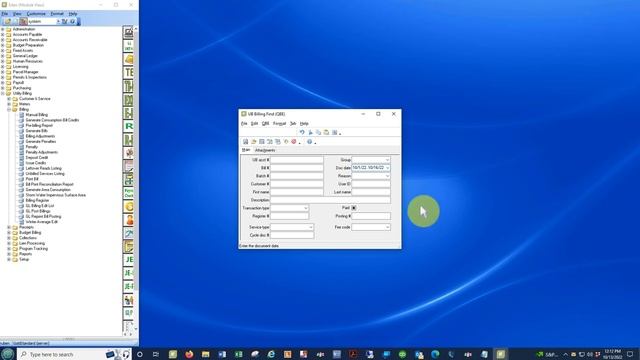The image size is (640, 360).
Task: Click the open folder icon in Billing Find toolbar
Action: [x=253, y=142]
